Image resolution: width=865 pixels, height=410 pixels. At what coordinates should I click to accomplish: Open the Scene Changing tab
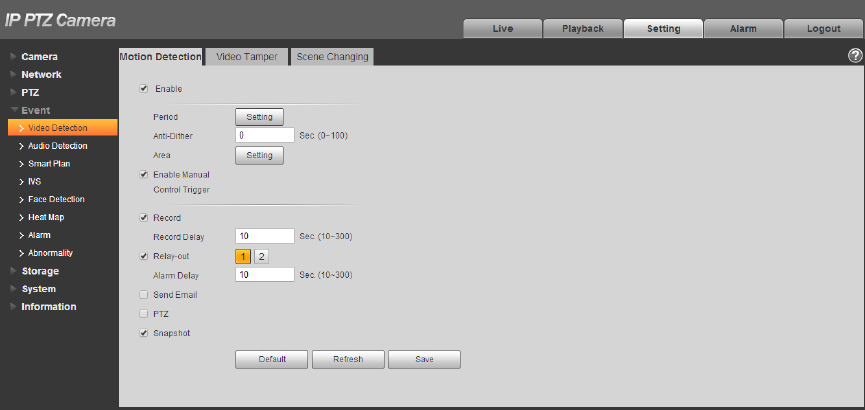332,57
